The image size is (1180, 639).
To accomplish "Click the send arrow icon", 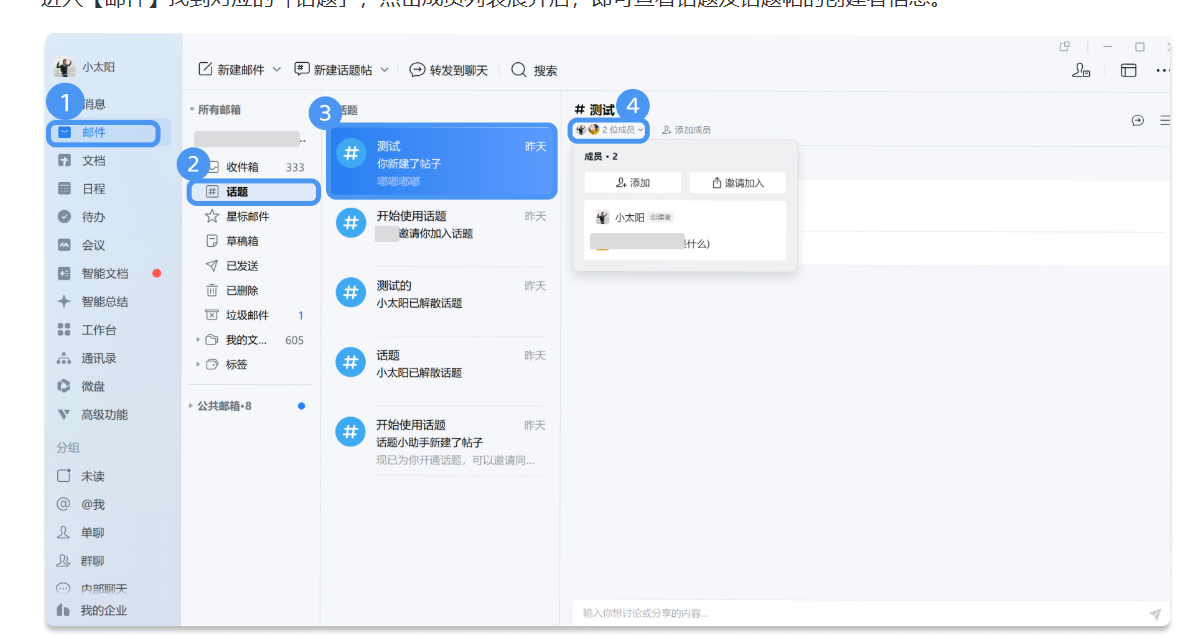I will (x=1155, y=614).
